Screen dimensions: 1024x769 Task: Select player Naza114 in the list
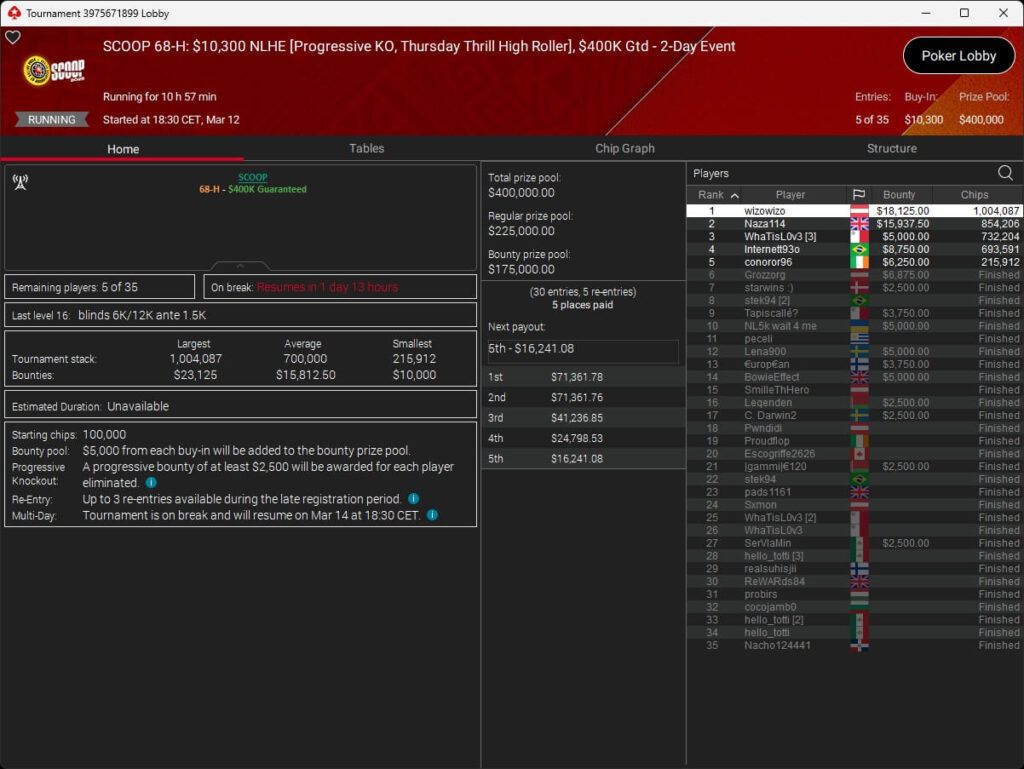[765, 224]
